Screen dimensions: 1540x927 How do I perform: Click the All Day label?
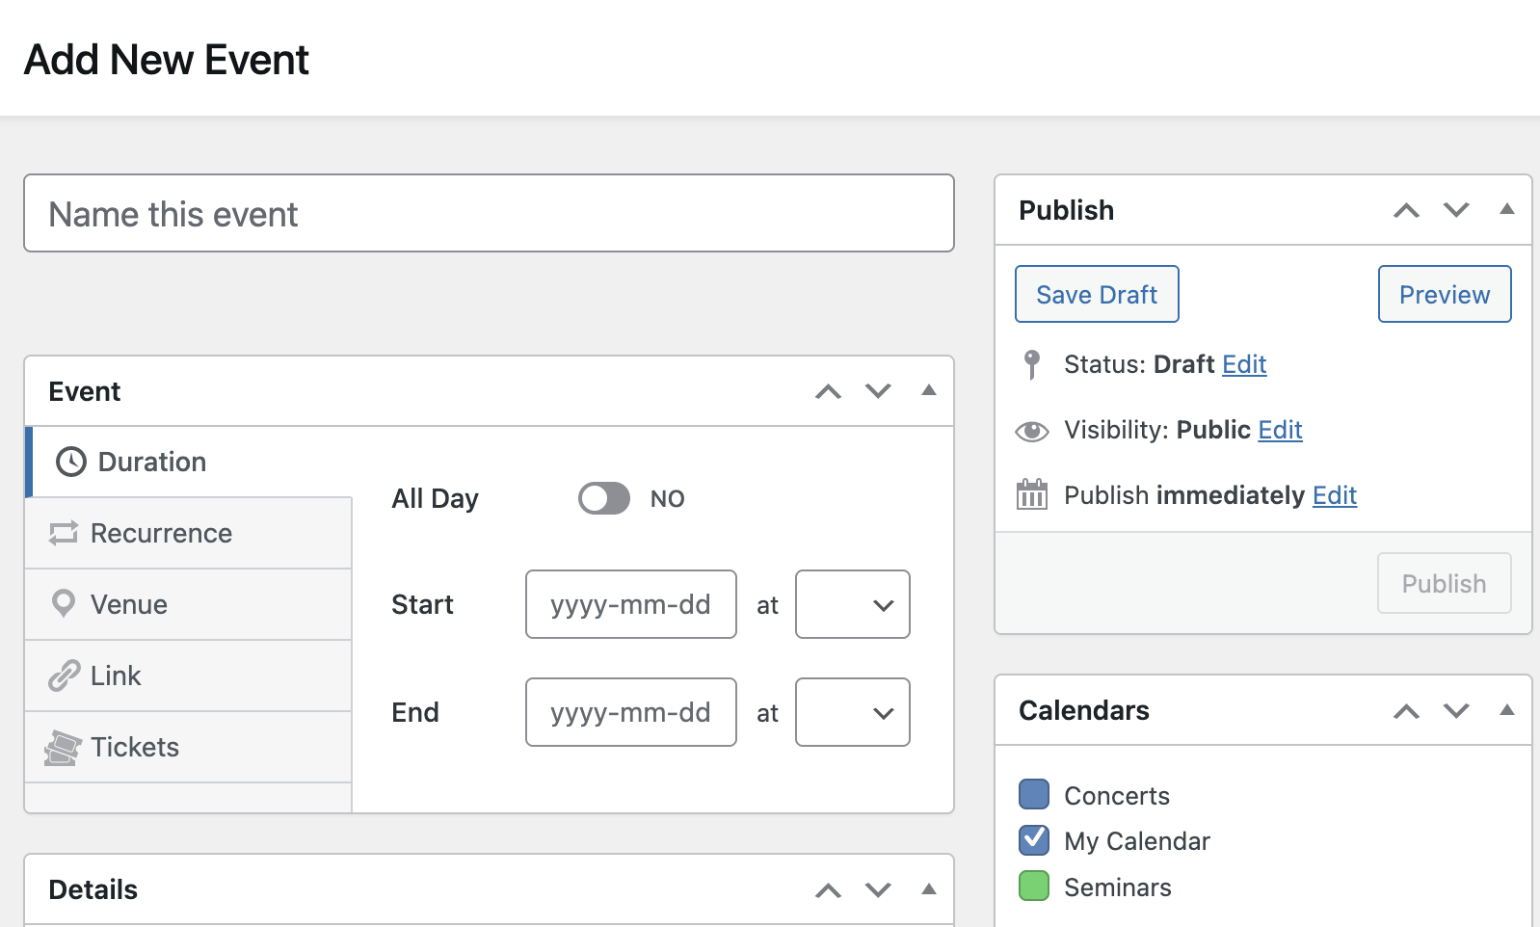click(x=435, y=499)
